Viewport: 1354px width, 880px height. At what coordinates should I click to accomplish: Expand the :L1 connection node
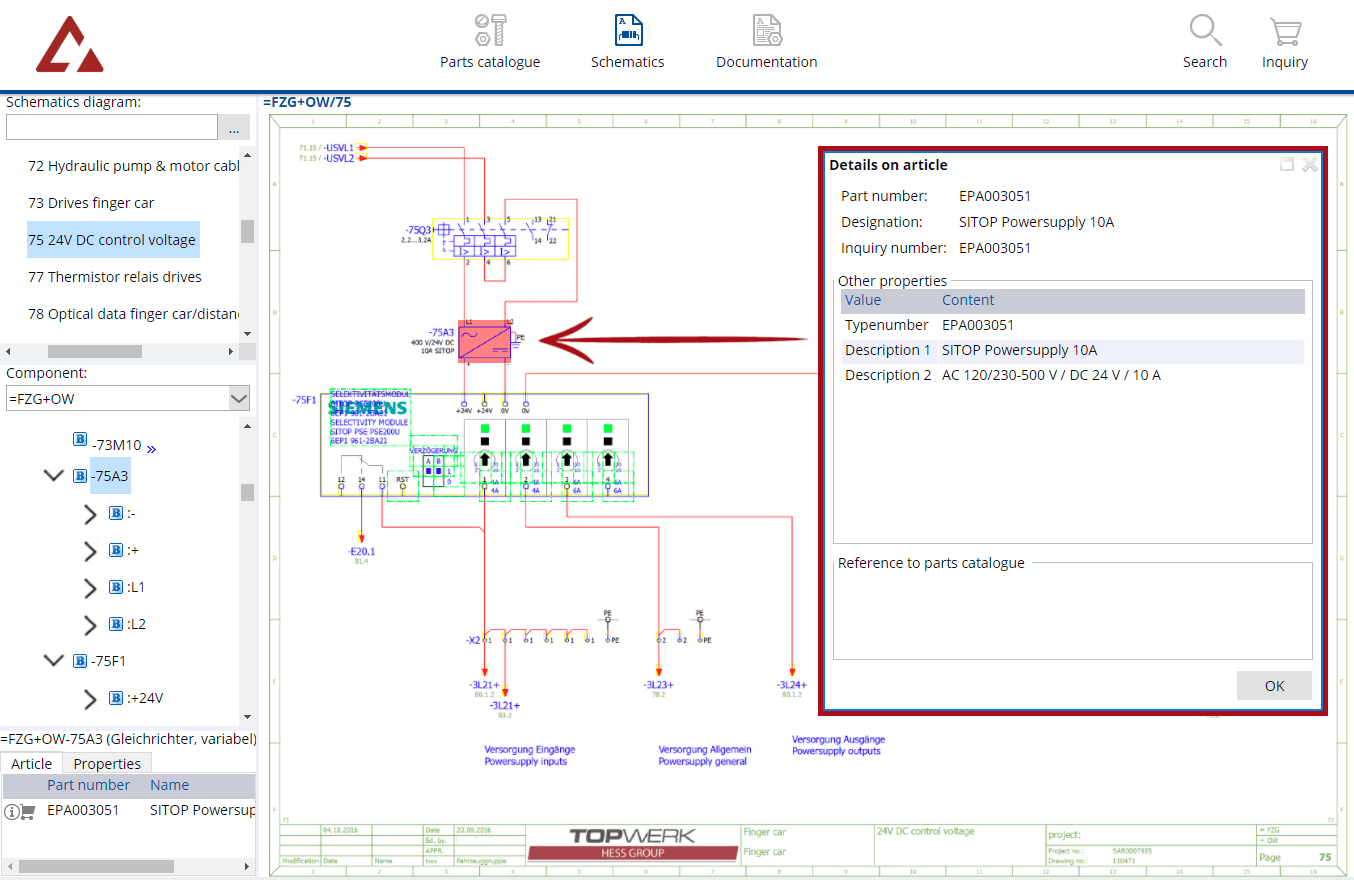click(90, 587)
